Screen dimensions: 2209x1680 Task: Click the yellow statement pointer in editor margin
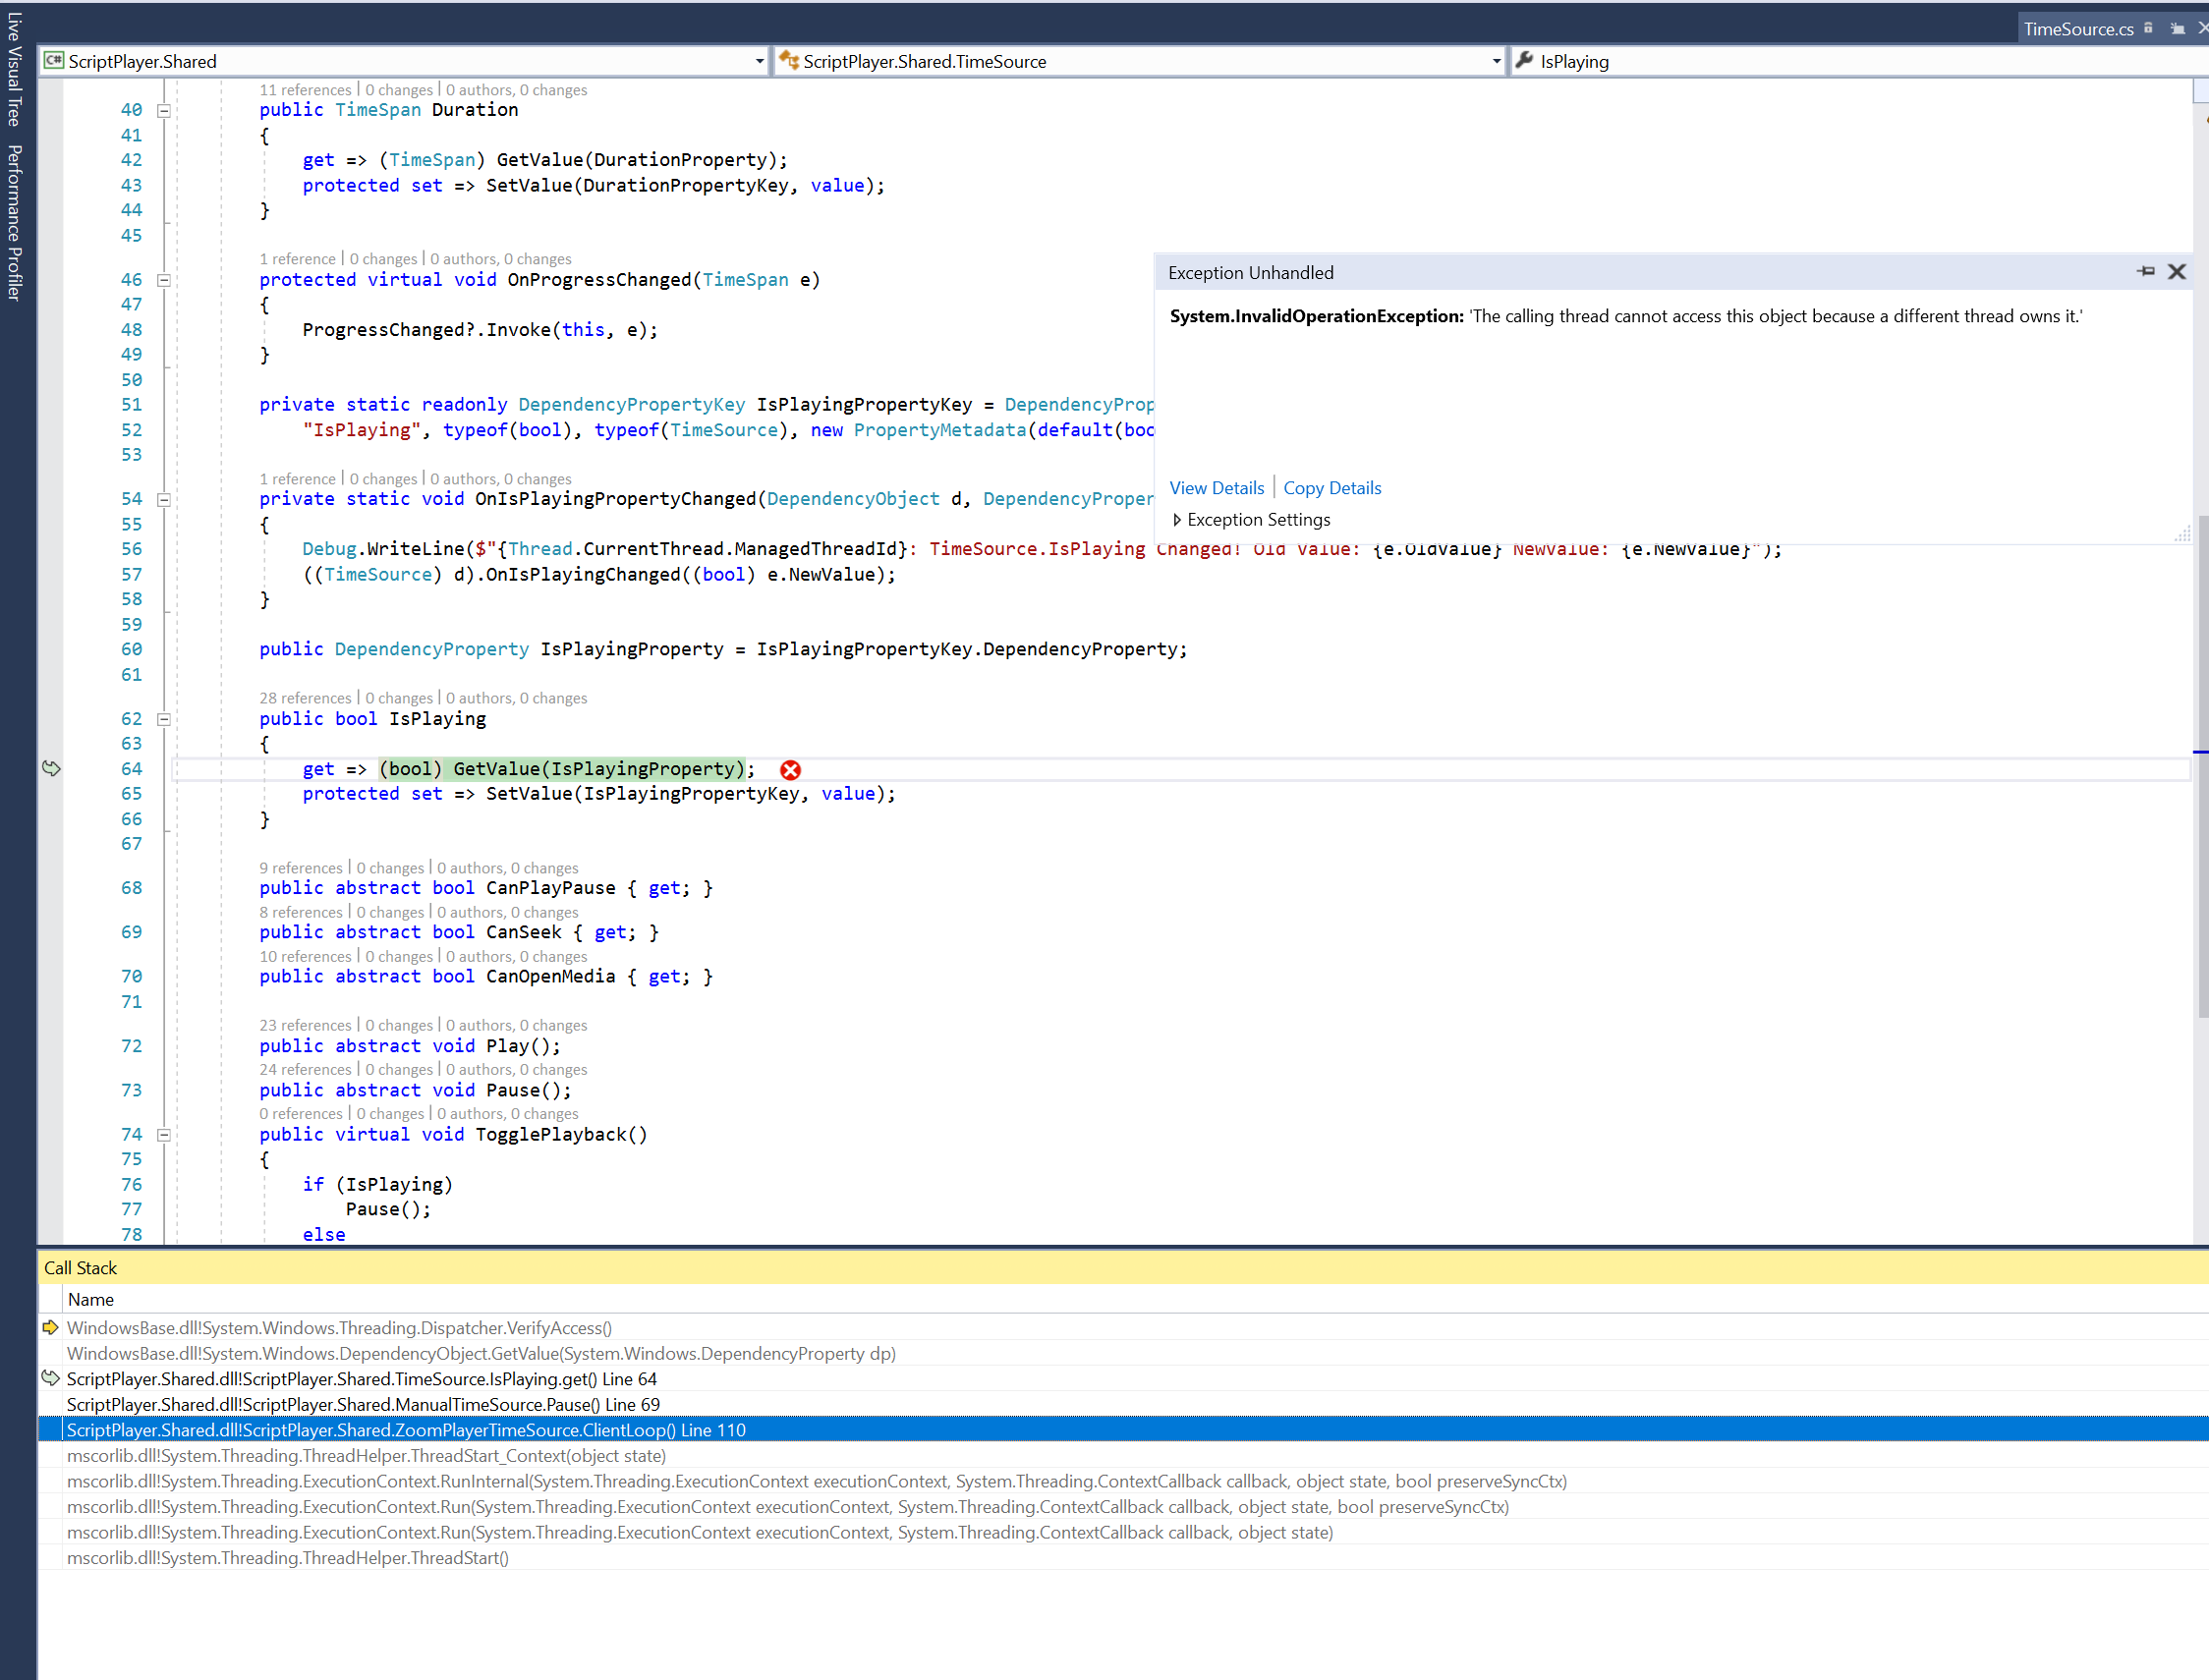pyautogui.click(x=50, y=769)
